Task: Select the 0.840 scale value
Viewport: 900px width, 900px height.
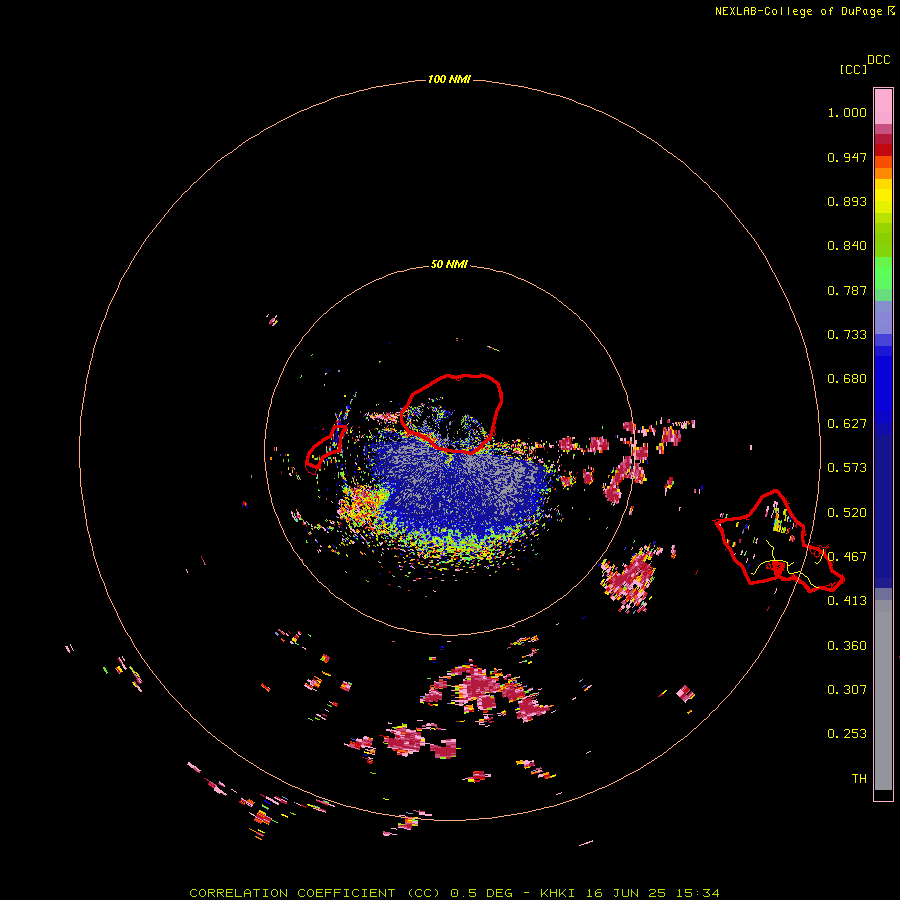Action: (847, 246)
